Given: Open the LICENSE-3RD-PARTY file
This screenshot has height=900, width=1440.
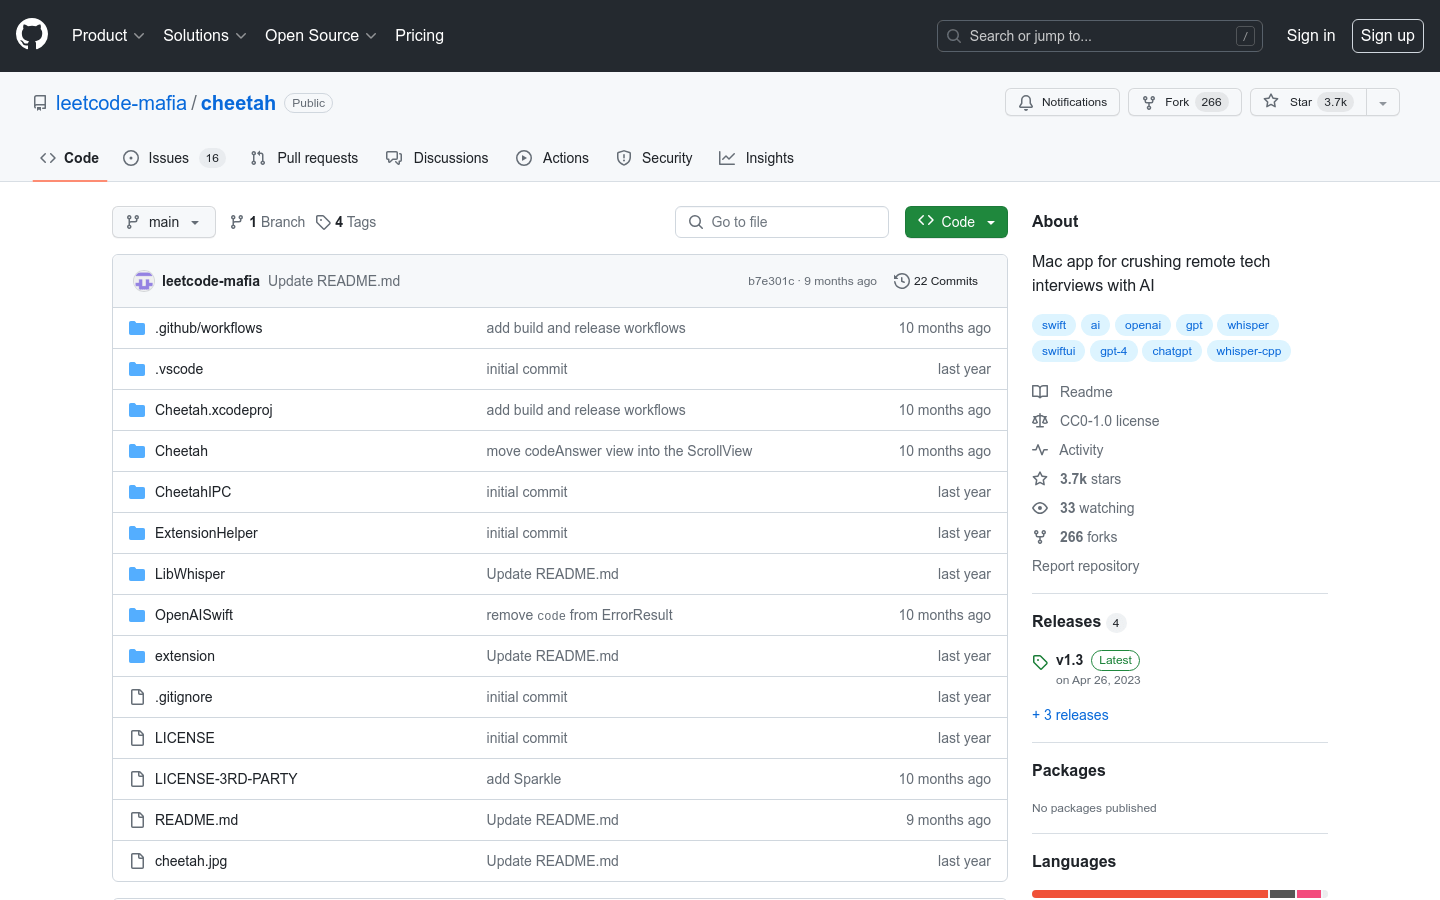Looking at the screenshot, I should (226, 779).
